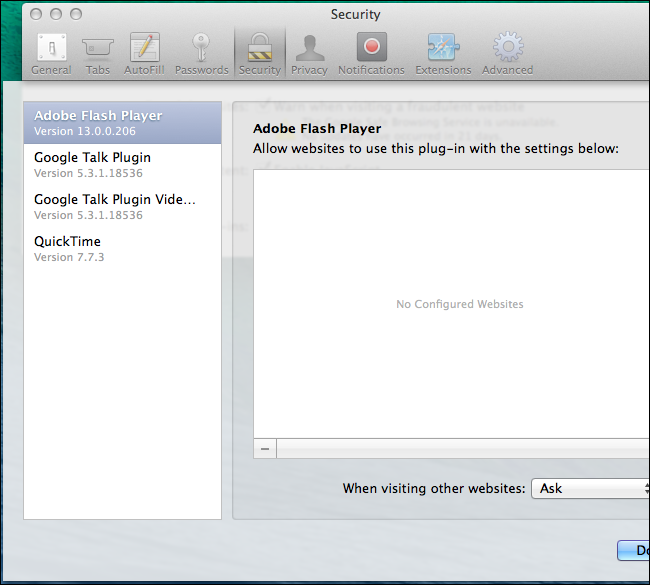
Task: Open the General preferences pane
Action: (51, 54)
